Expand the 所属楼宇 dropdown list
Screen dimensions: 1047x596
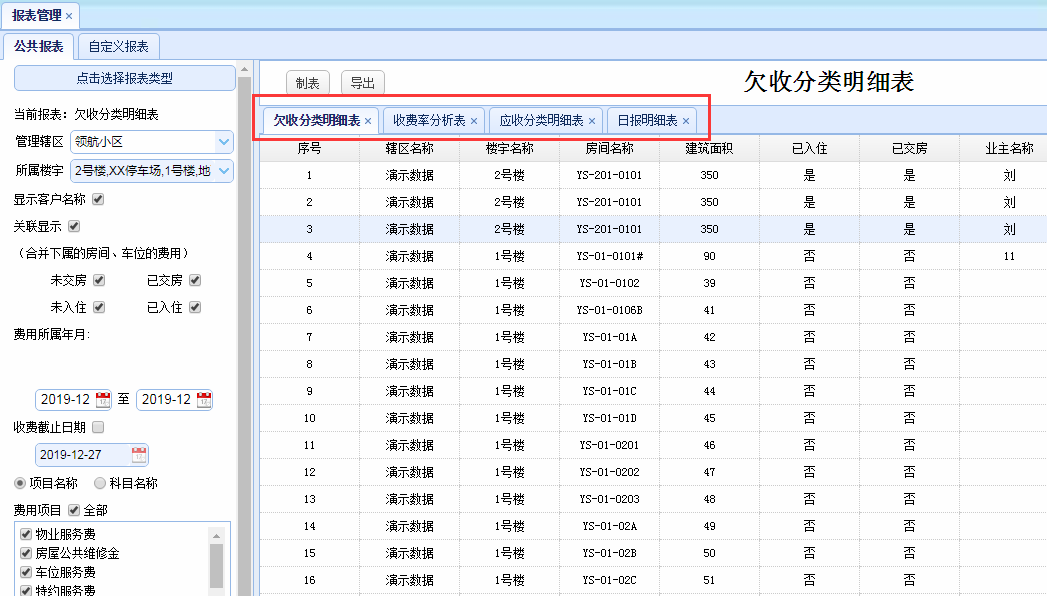(x=224, y=171)
